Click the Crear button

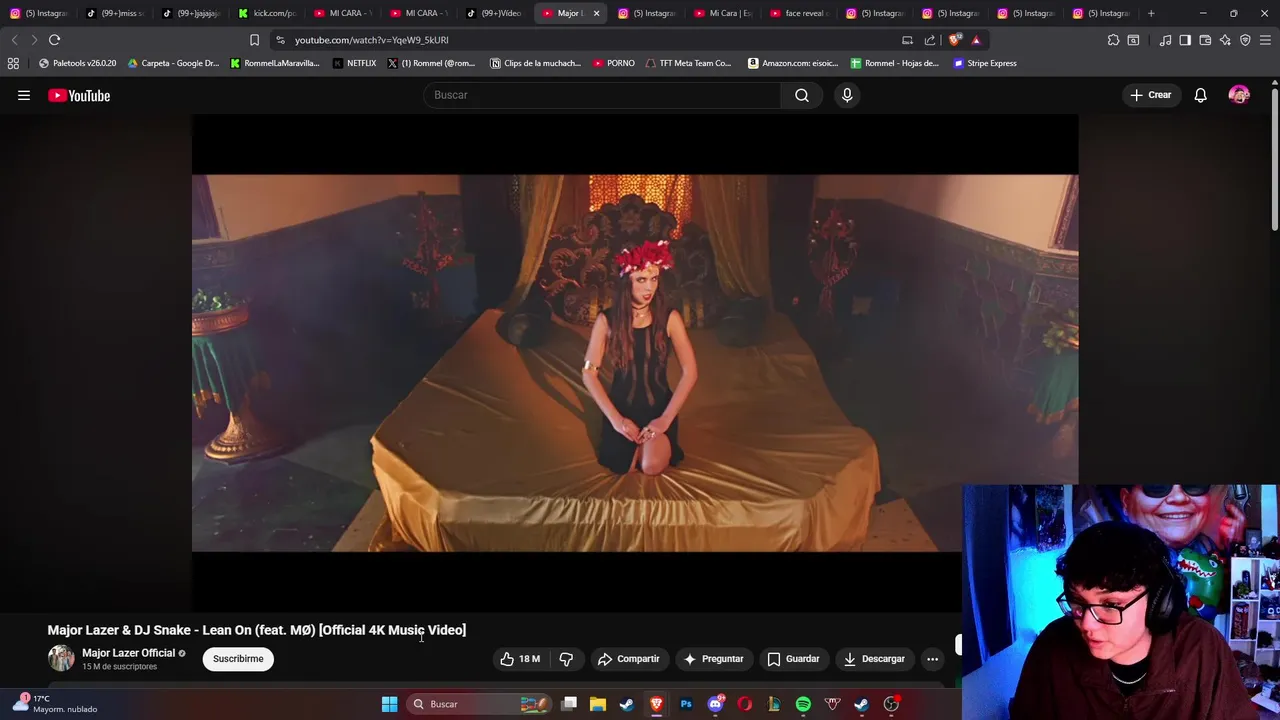coord(1150,95)
